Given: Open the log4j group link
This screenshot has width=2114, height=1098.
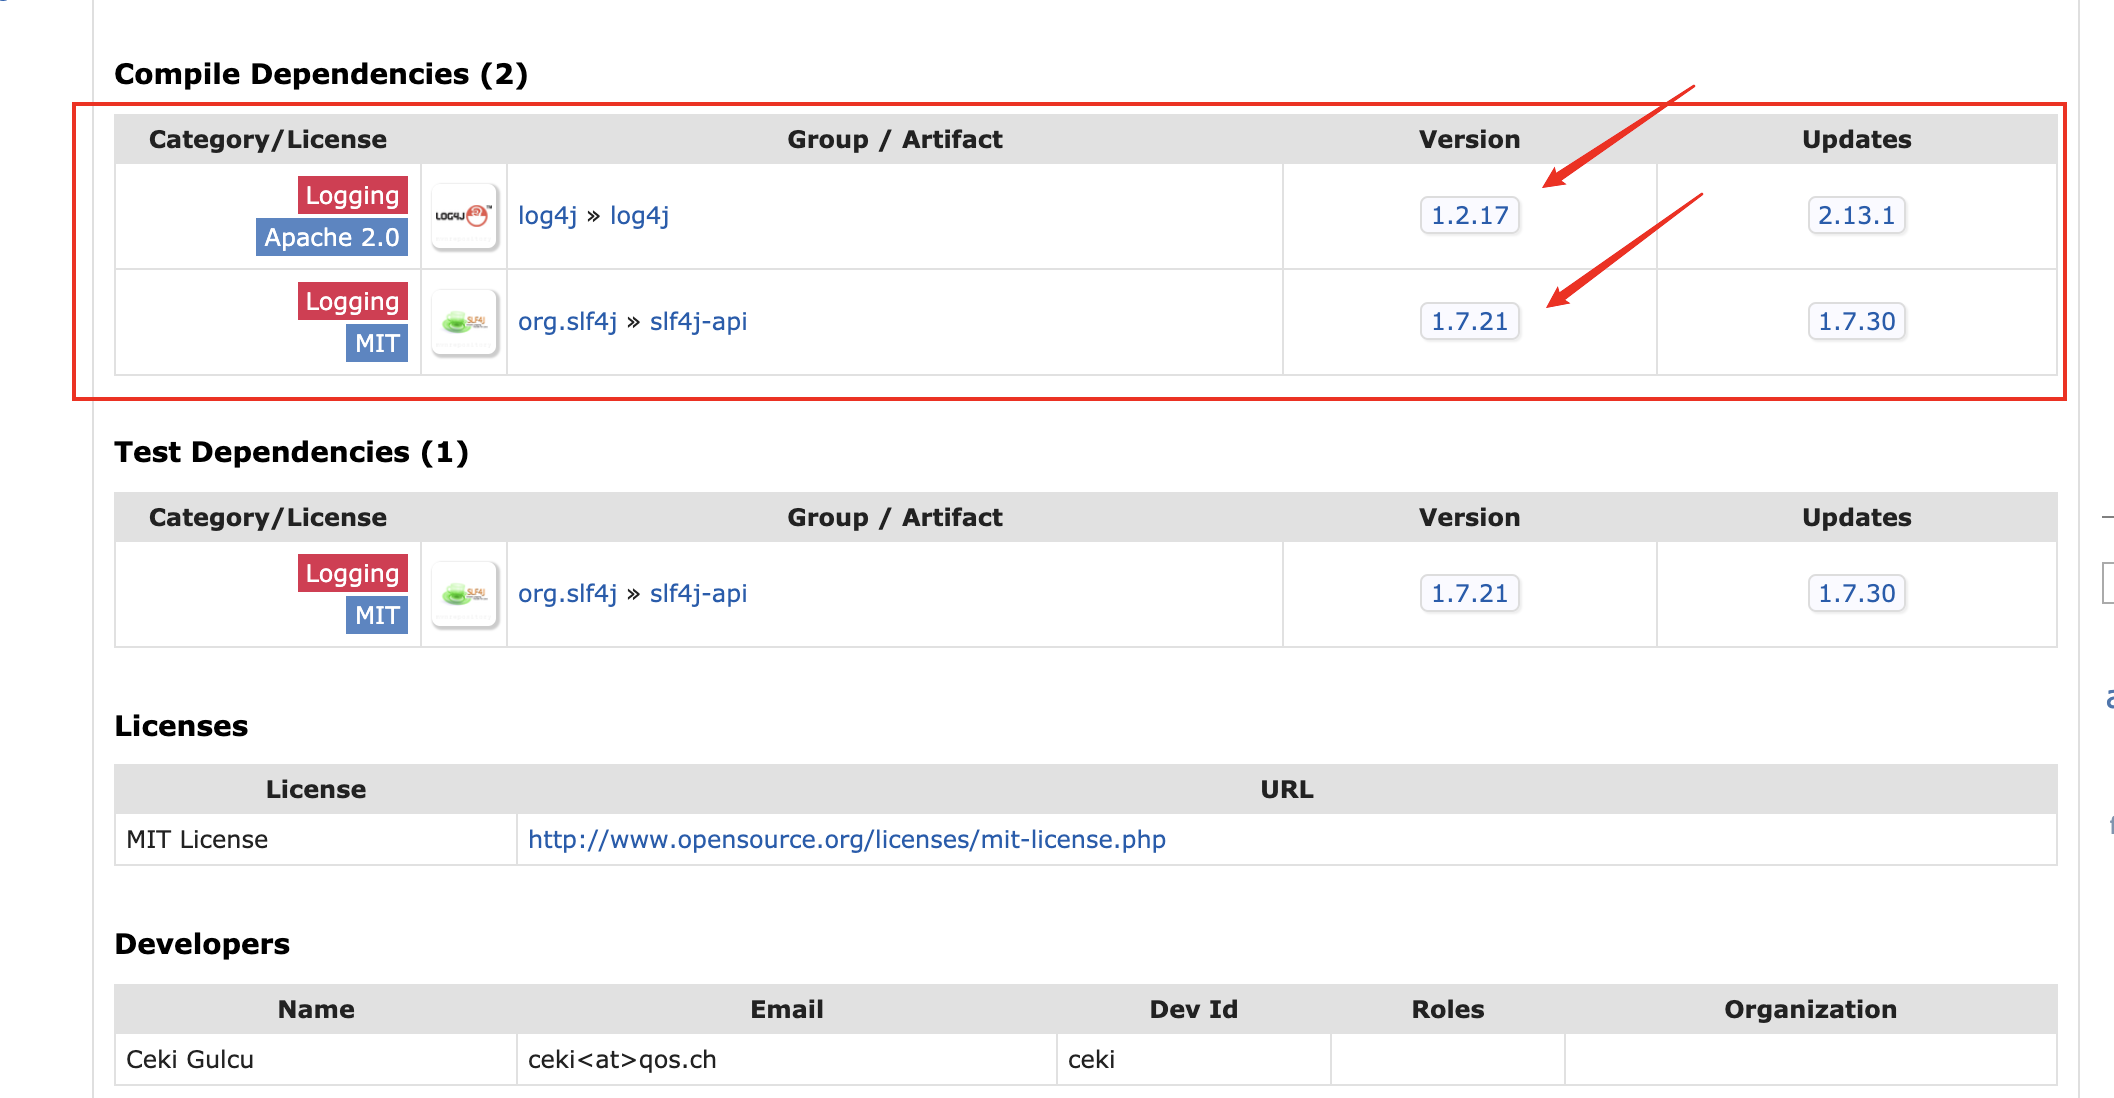Looking at the screenshot, I should coord(547,215).
